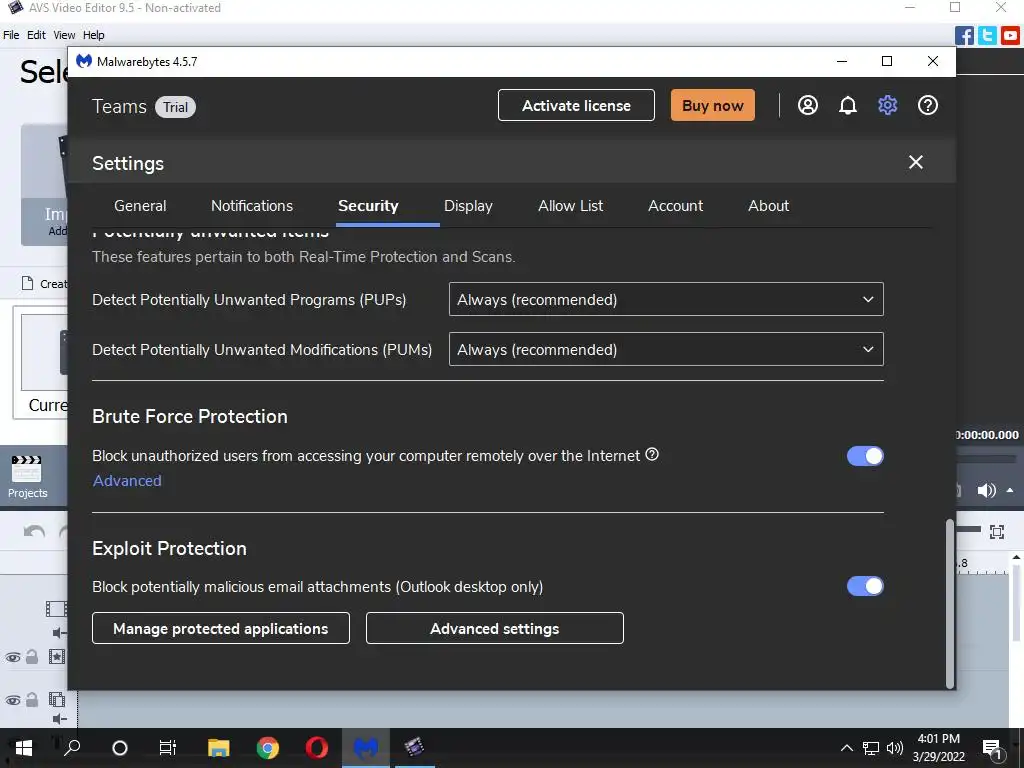The image size is (1024, 768).
Task: Click the Settings panel vertical scrollbar
Action: [x=950, y=603]
